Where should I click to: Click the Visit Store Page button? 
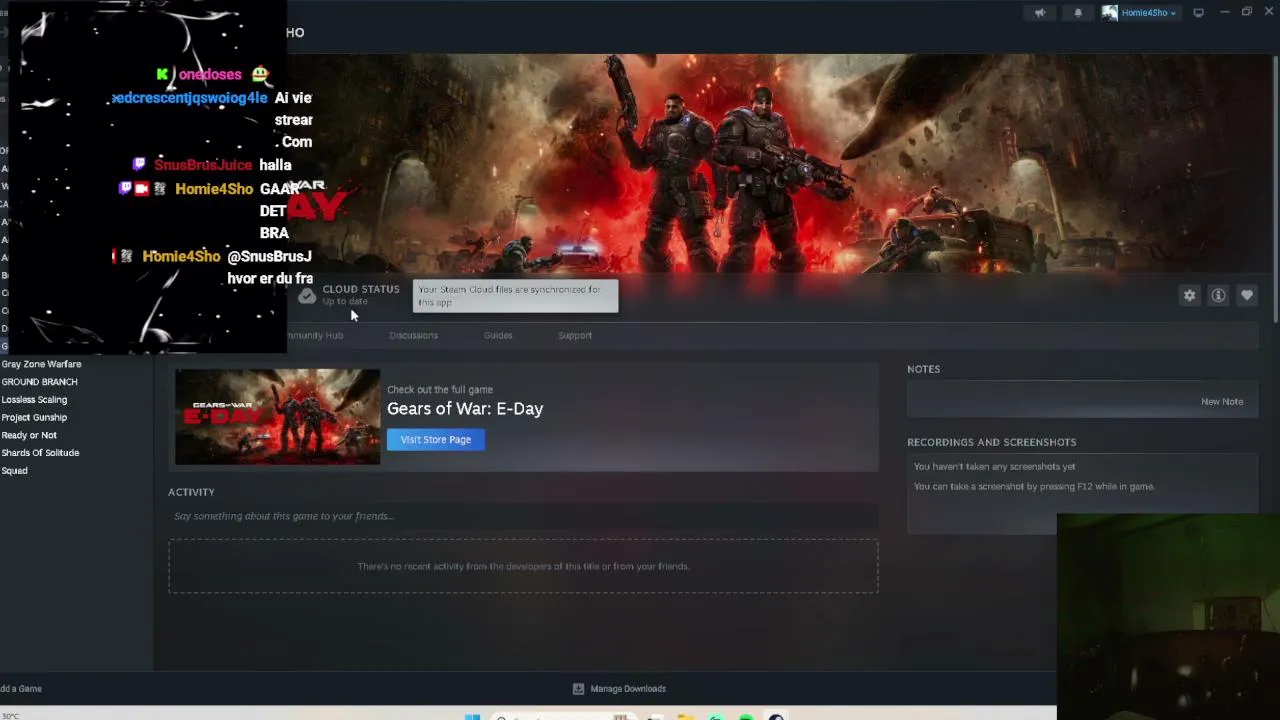pos(436,439)
